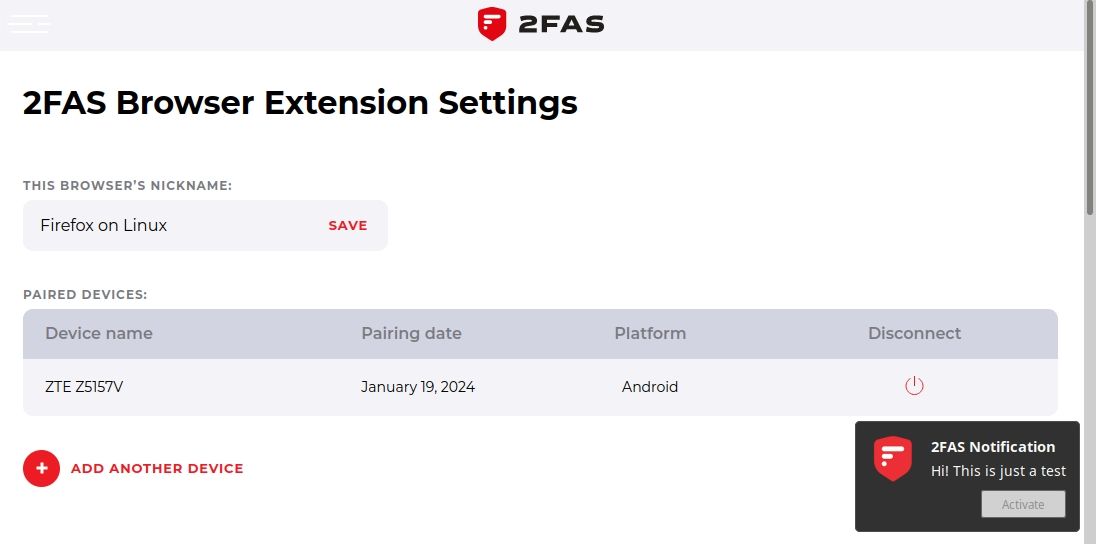Click the Pairing date column header
The height and width of the screenshot is (544, 1096).
tap(411, 334)
